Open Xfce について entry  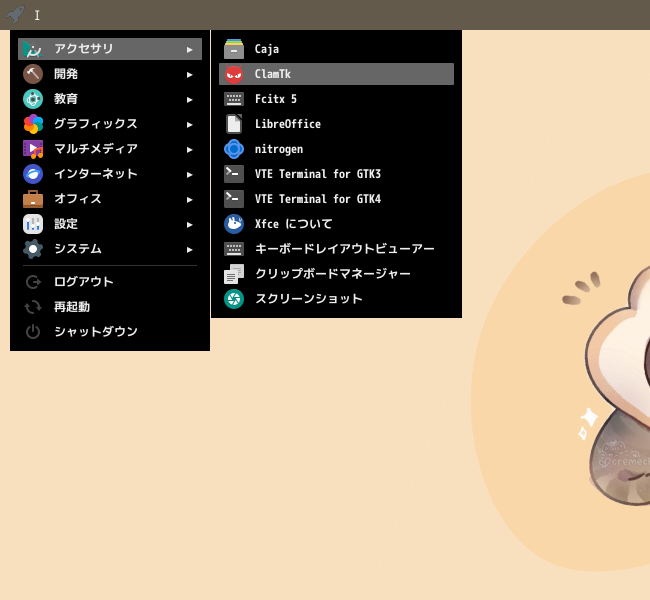point(336,224)
